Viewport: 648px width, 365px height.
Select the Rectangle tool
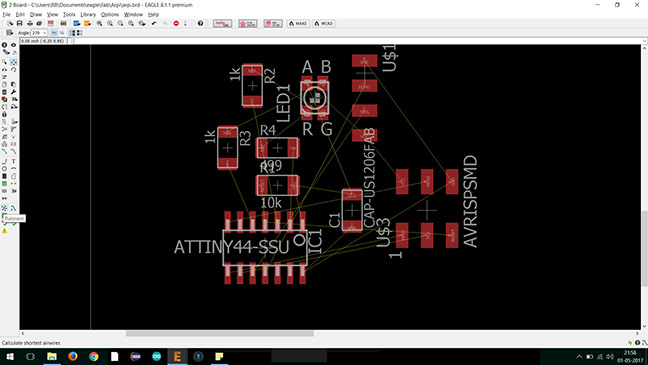click(5, 176)
